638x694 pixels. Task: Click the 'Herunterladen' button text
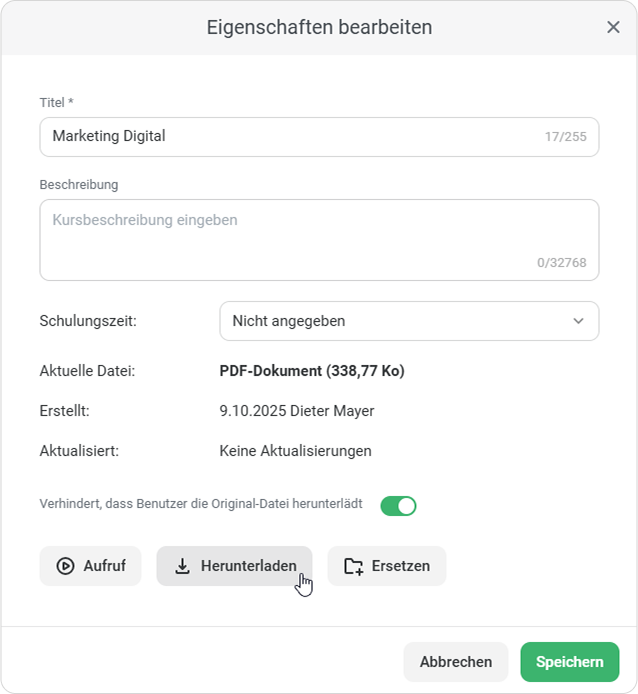click(248, 566)
